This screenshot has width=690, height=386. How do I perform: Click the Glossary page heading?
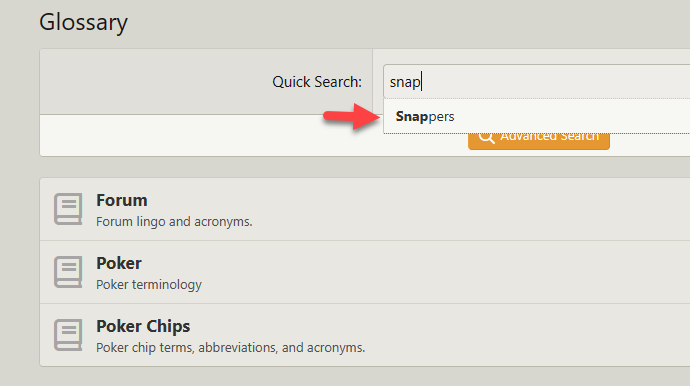pos(84,22)
